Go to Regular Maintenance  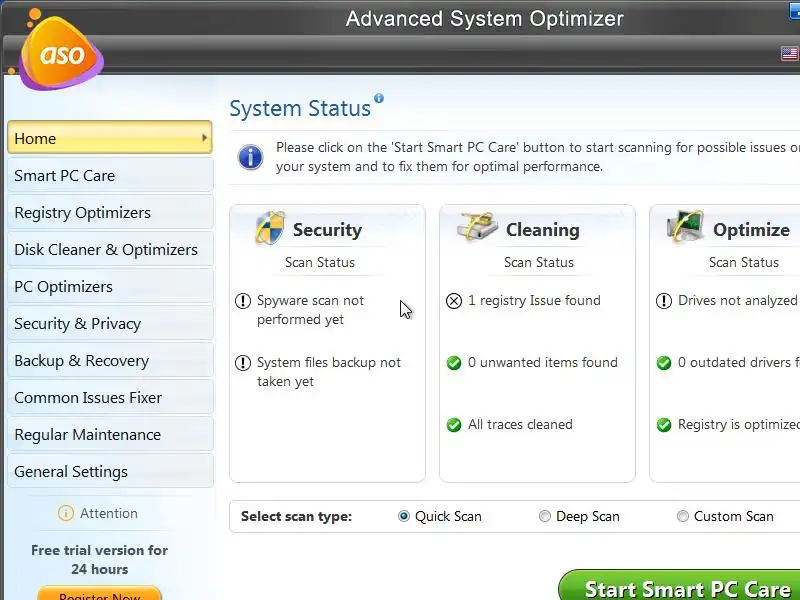click(110, 434)
